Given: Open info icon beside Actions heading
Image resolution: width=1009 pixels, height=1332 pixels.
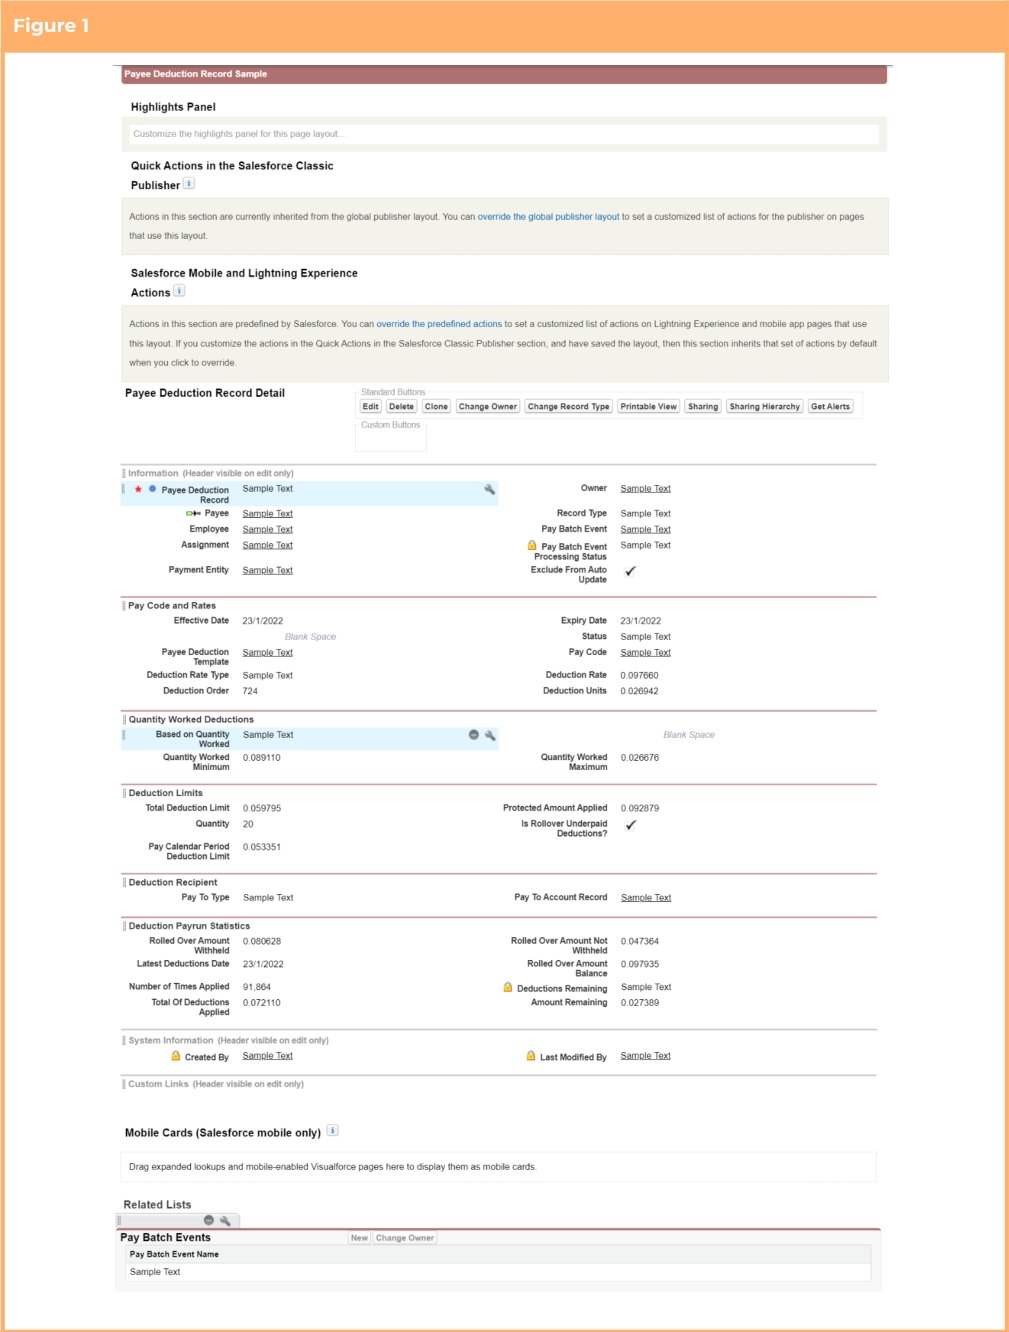Looking at the screenshot, I should pos(179,291).
